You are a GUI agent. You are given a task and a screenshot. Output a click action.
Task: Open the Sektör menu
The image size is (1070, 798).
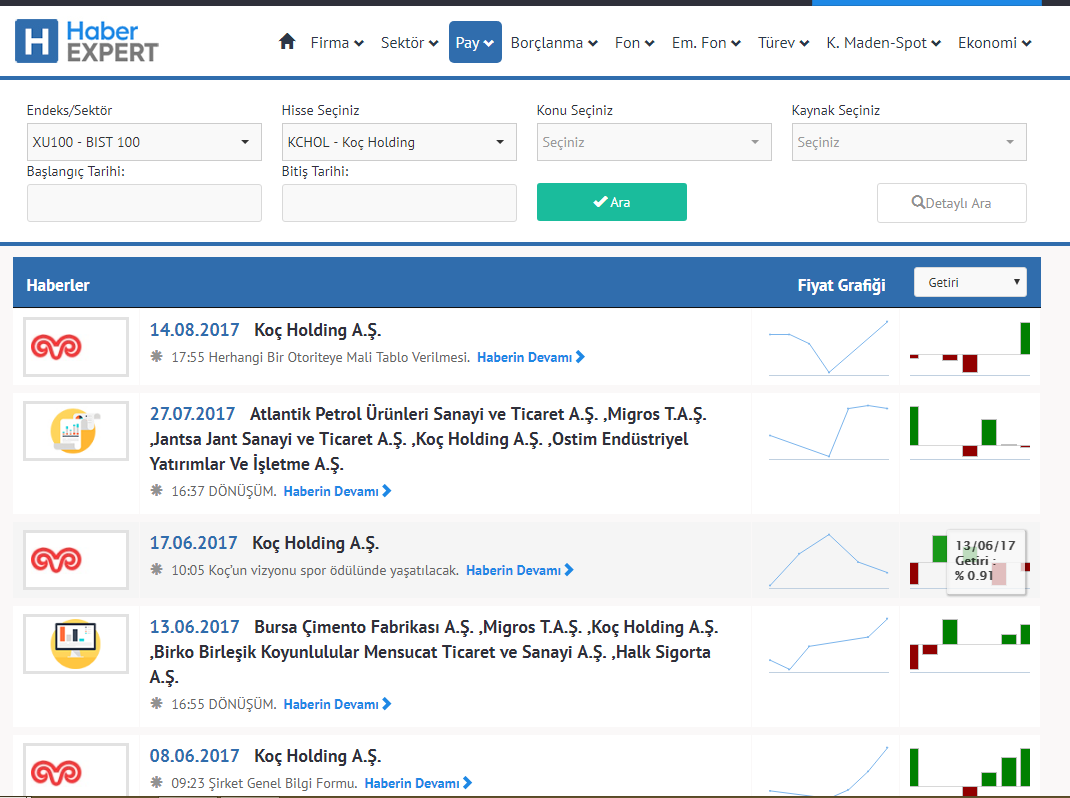tap(409, 42)
